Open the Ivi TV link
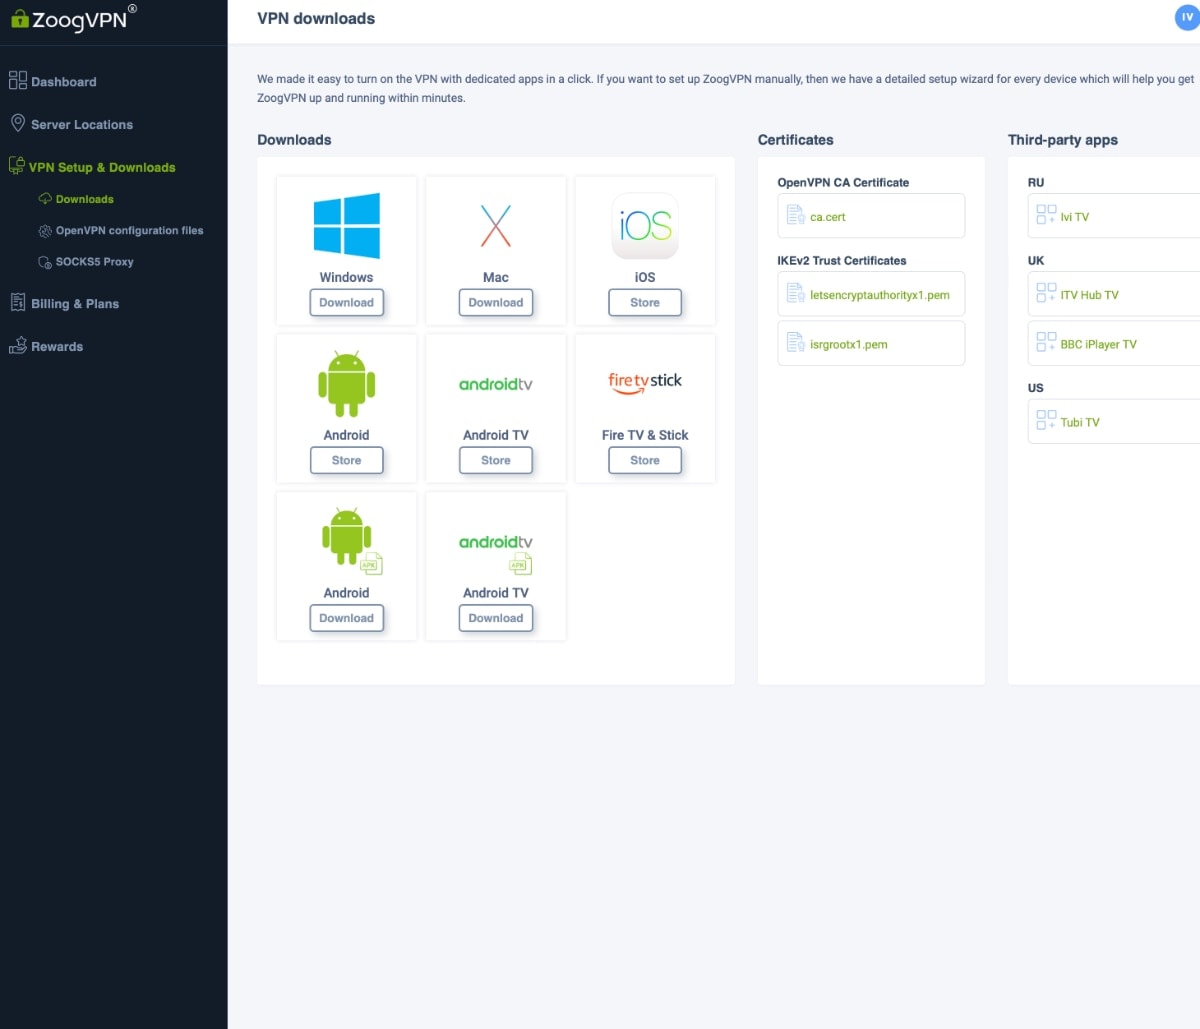 point(1114,216)
